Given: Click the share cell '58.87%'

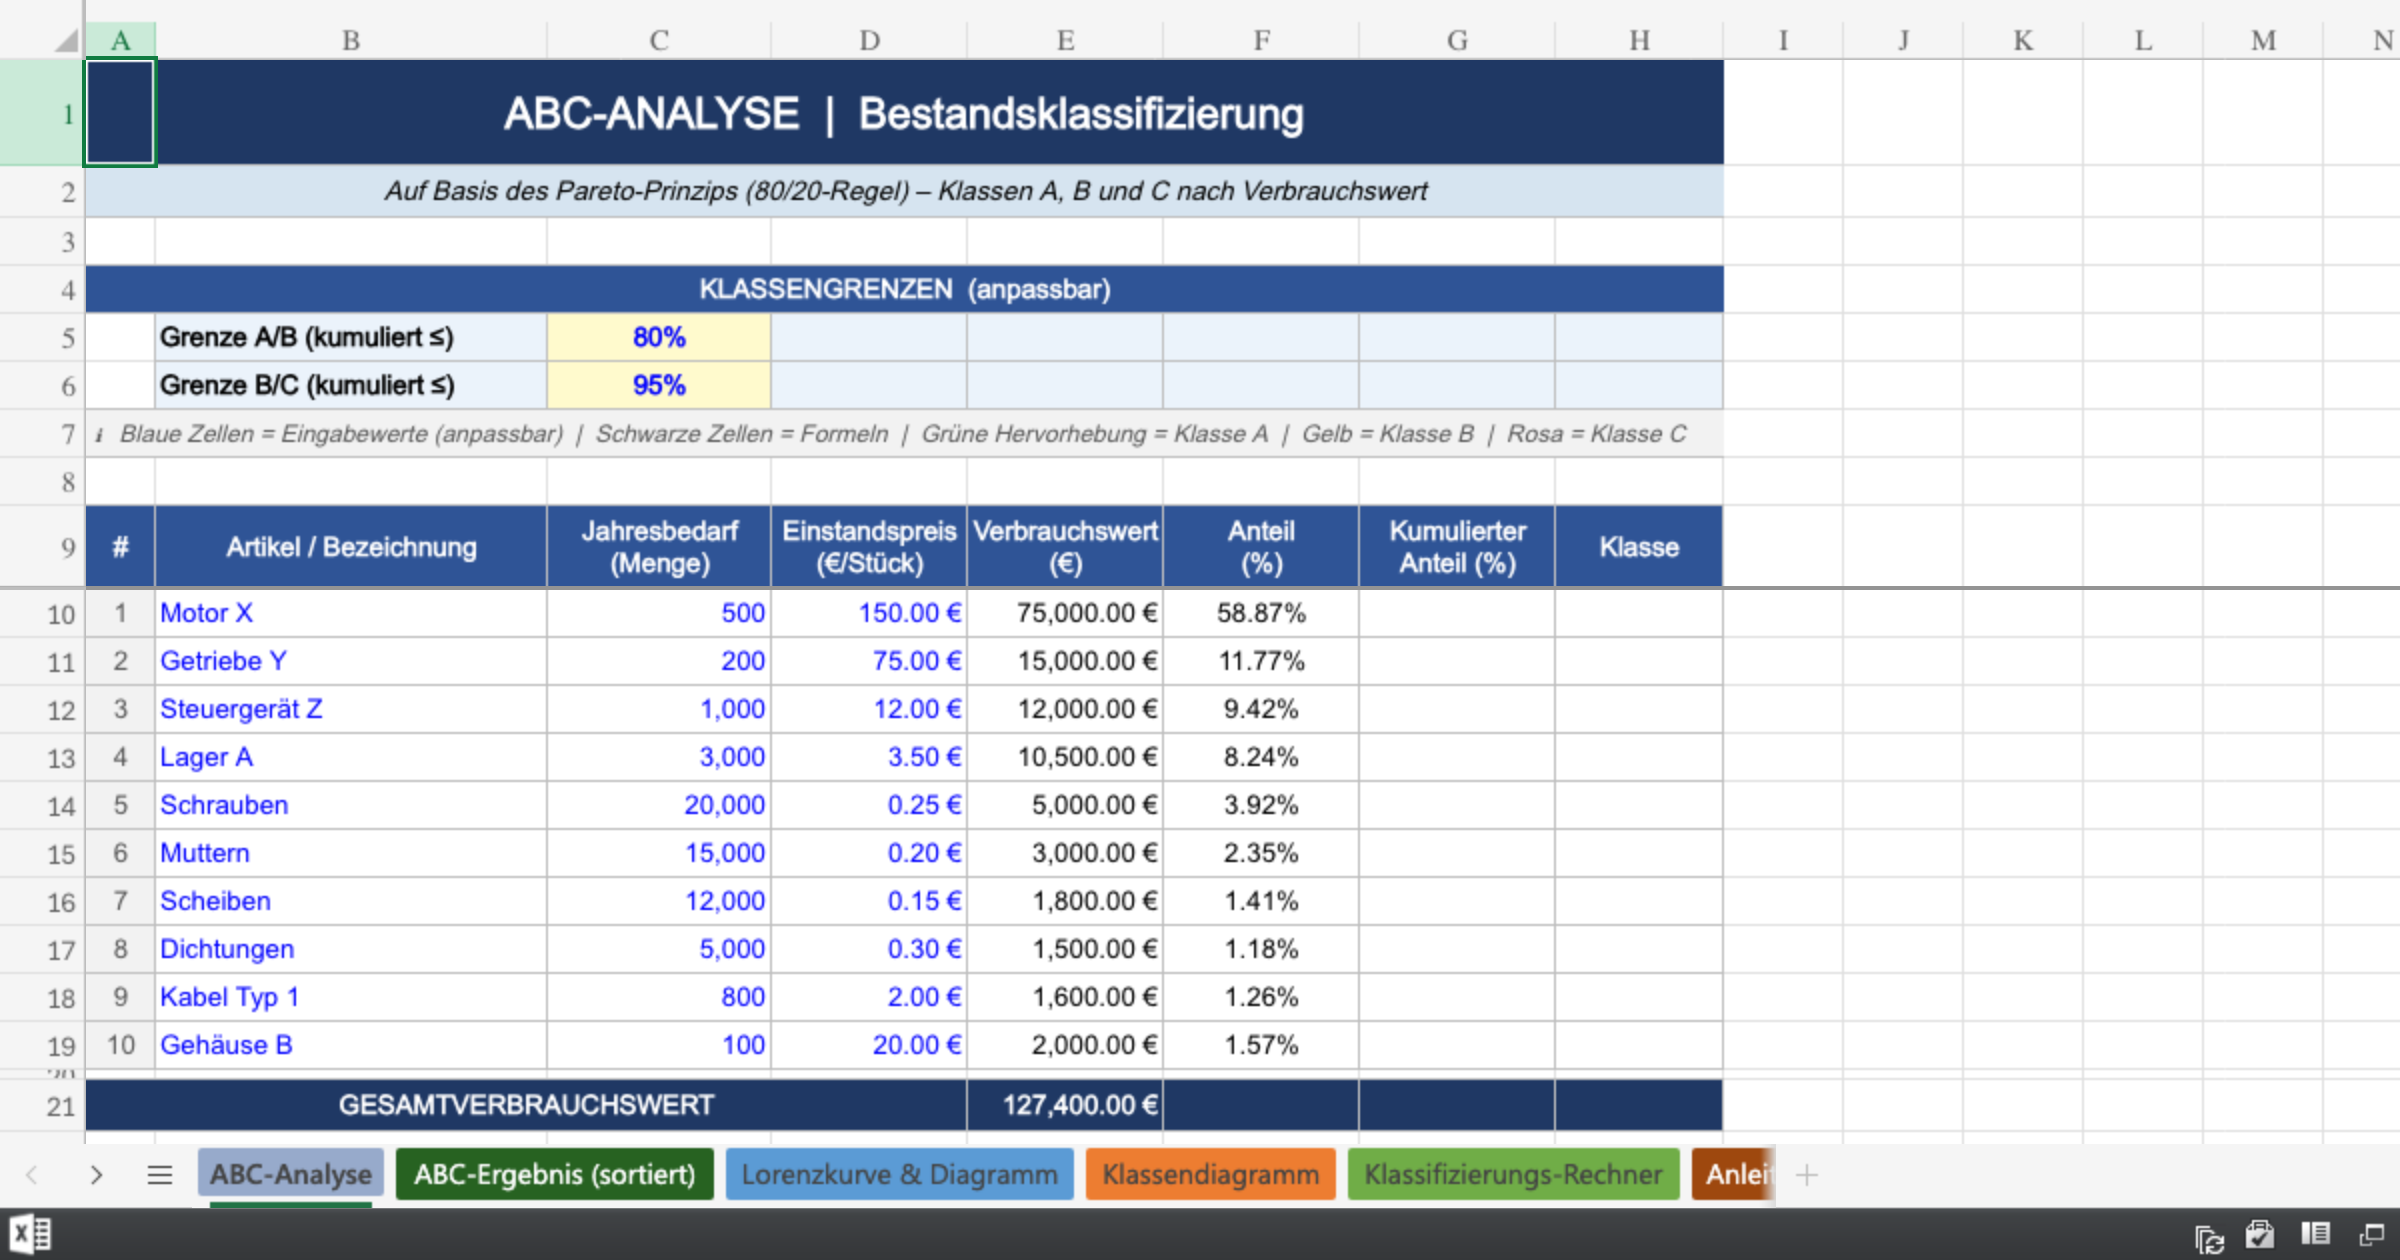Looking at the screenshot, I should pyautogui.click(x=1261, y=613).
